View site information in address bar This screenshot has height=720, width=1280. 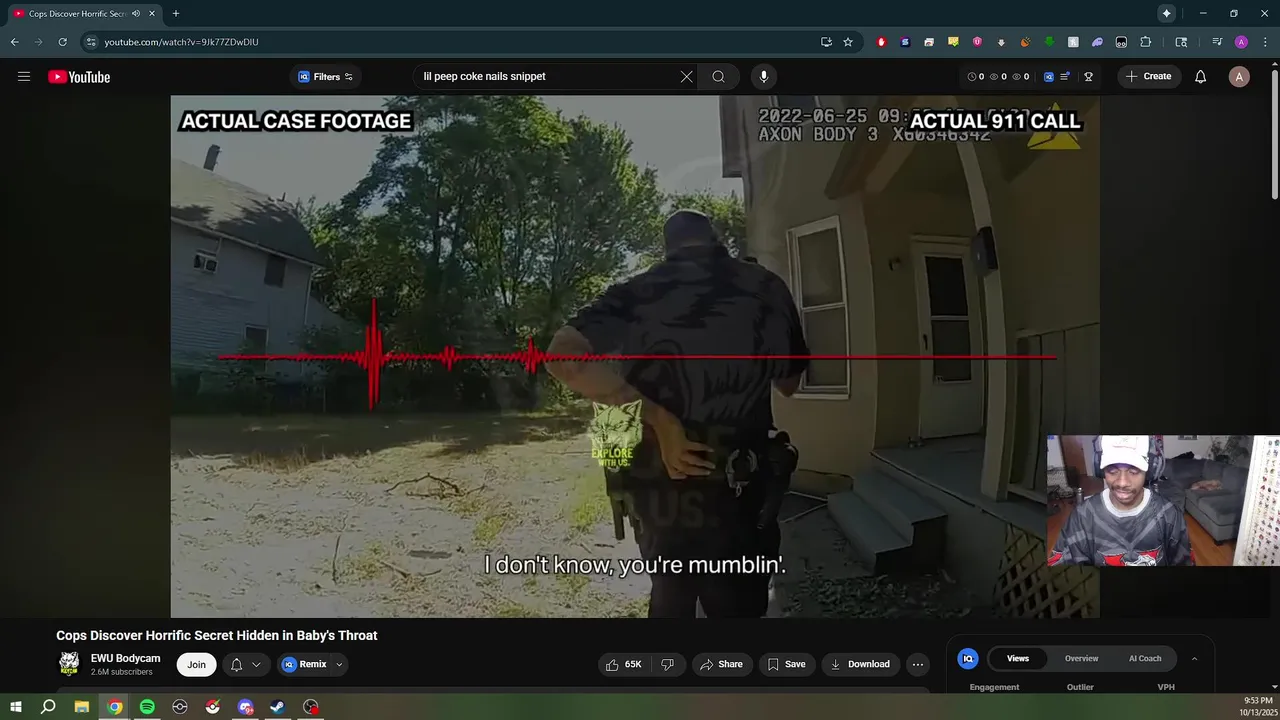tap(91, 42)
